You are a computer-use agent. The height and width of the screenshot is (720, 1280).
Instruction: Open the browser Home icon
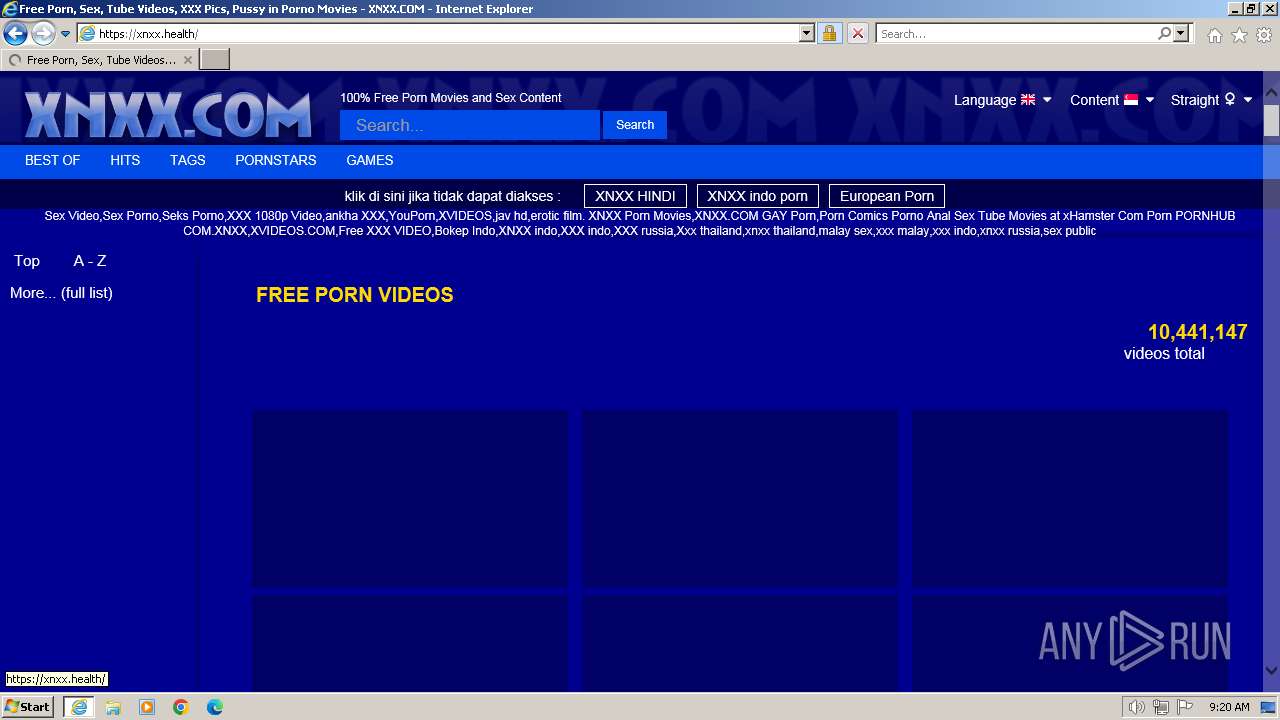coord(1214,35)
